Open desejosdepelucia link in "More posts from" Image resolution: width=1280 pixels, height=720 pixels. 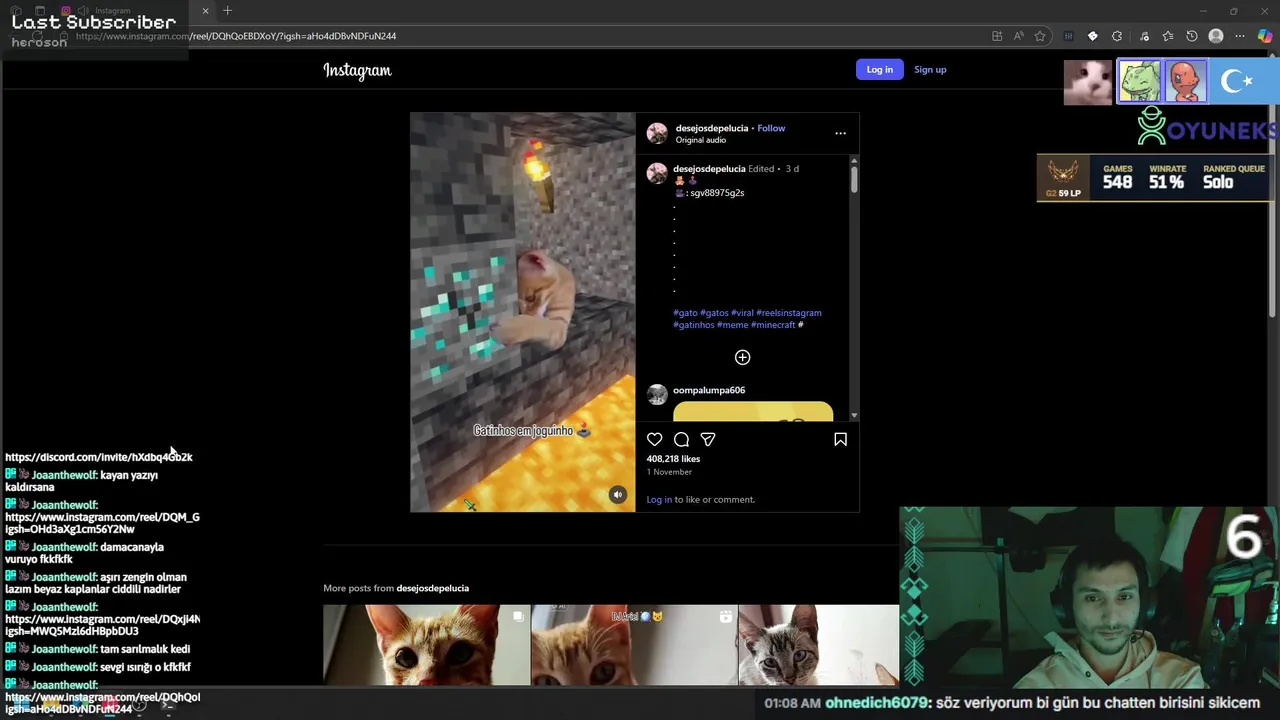(432, 588)
